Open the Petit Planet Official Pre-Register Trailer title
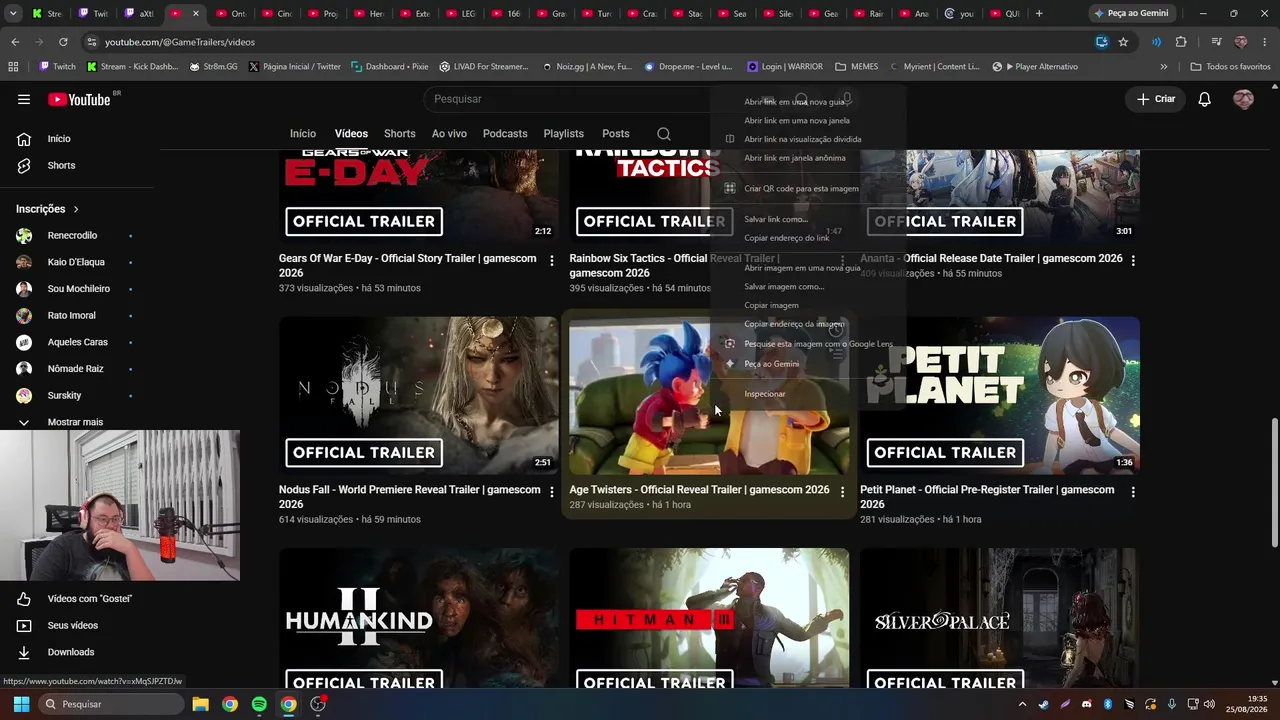 coord(987,497)
